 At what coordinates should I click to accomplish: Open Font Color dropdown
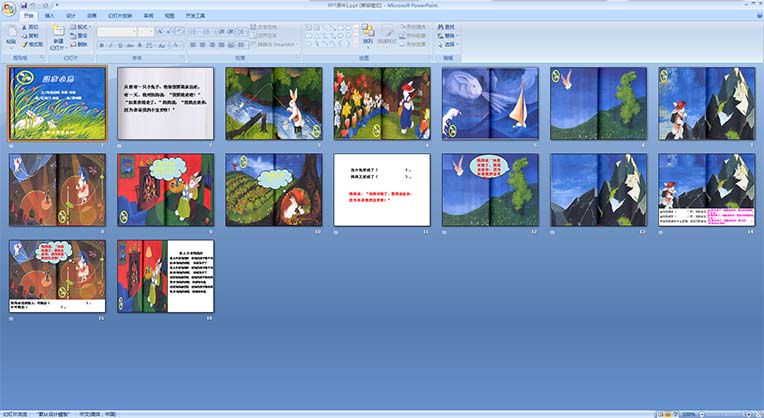pyautogui.click(x=177, y=45)
